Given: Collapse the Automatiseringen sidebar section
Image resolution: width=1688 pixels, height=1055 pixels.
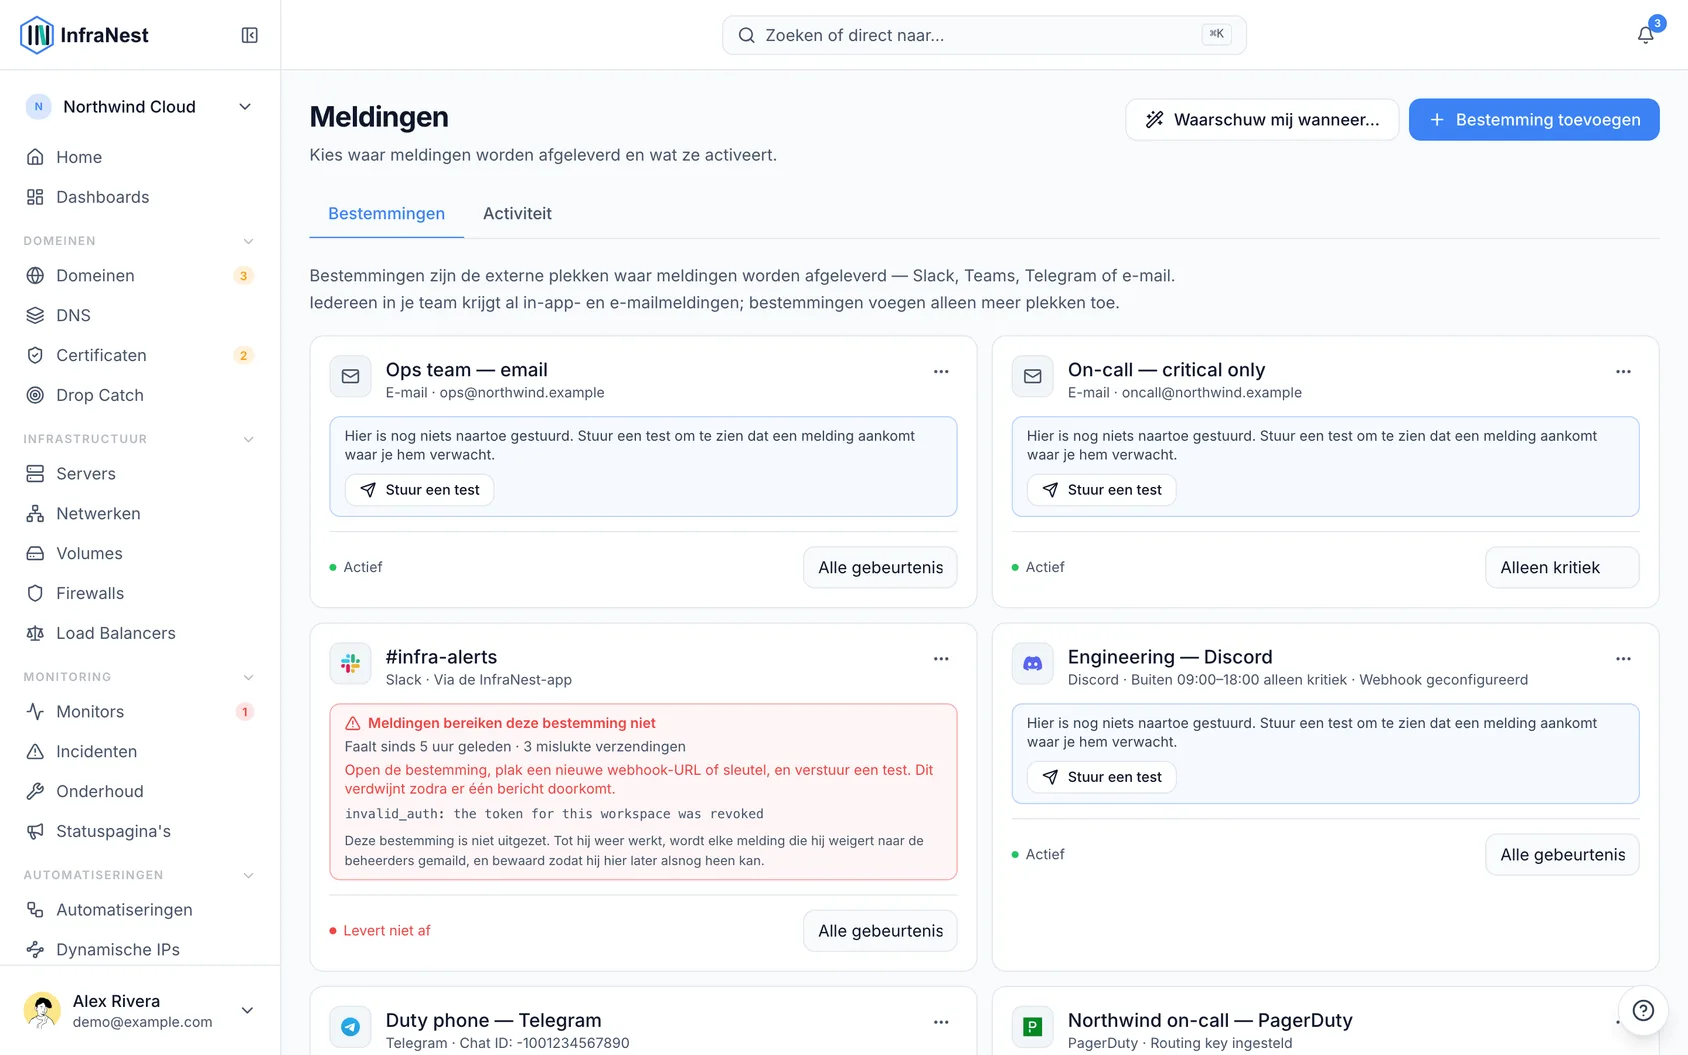Looking at the screenshot, I should click(249, 875).
